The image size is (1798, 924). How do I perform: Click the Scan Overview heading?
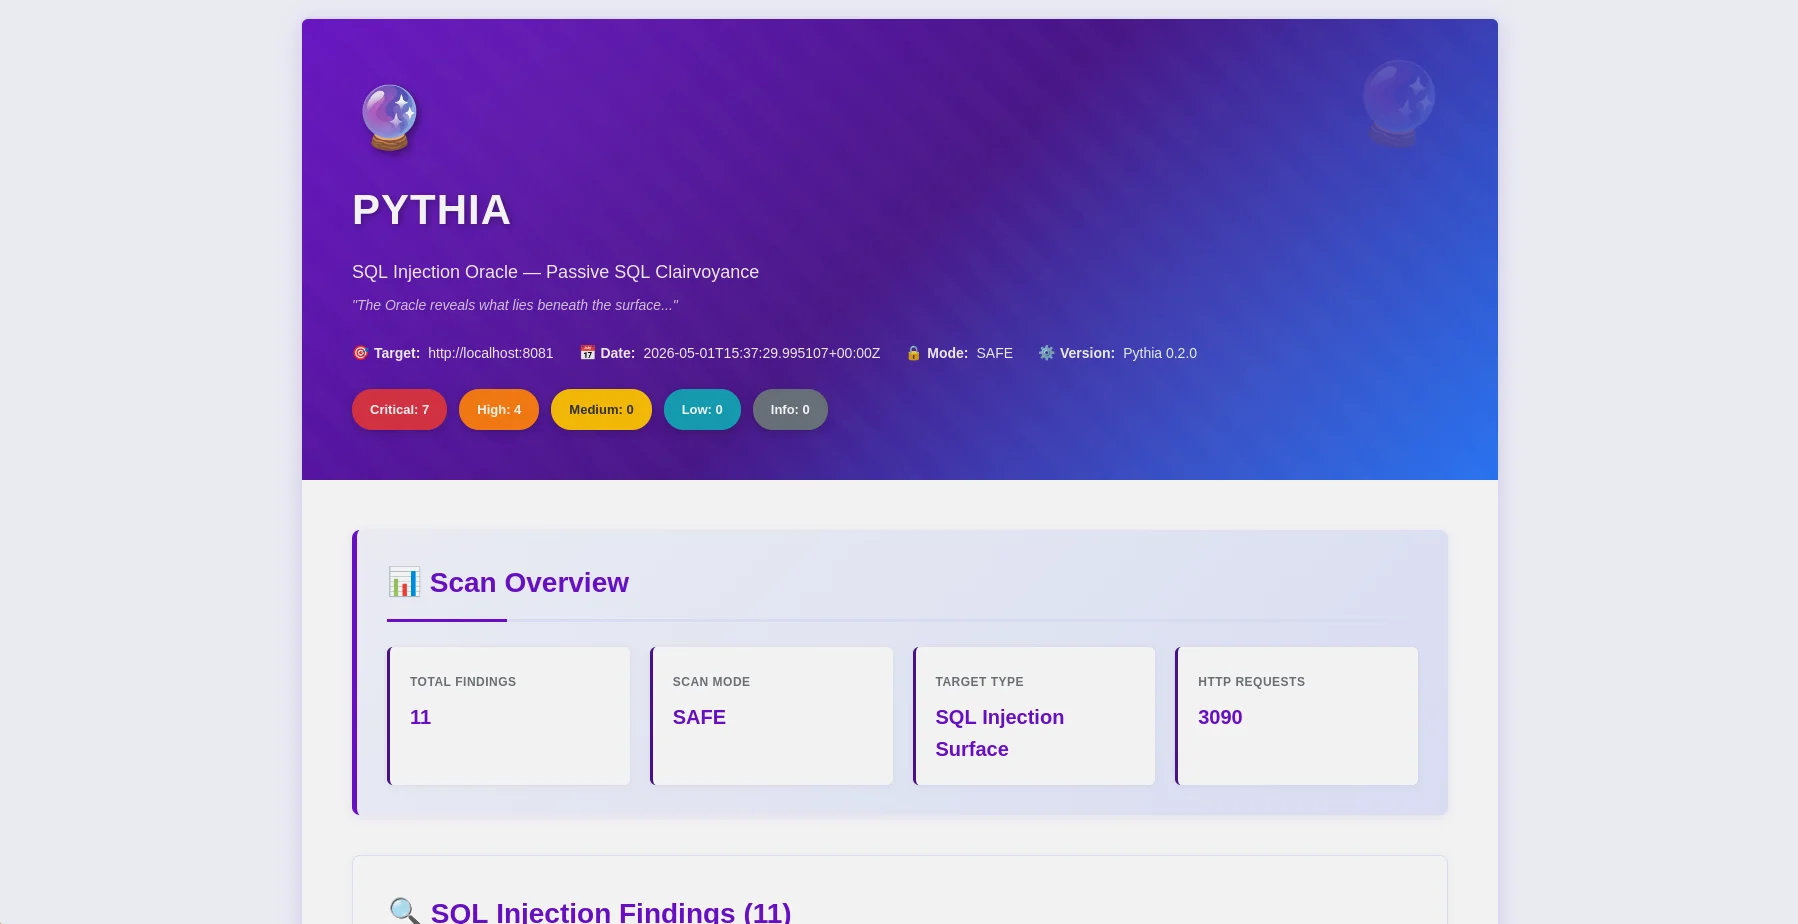coord(529,582)
